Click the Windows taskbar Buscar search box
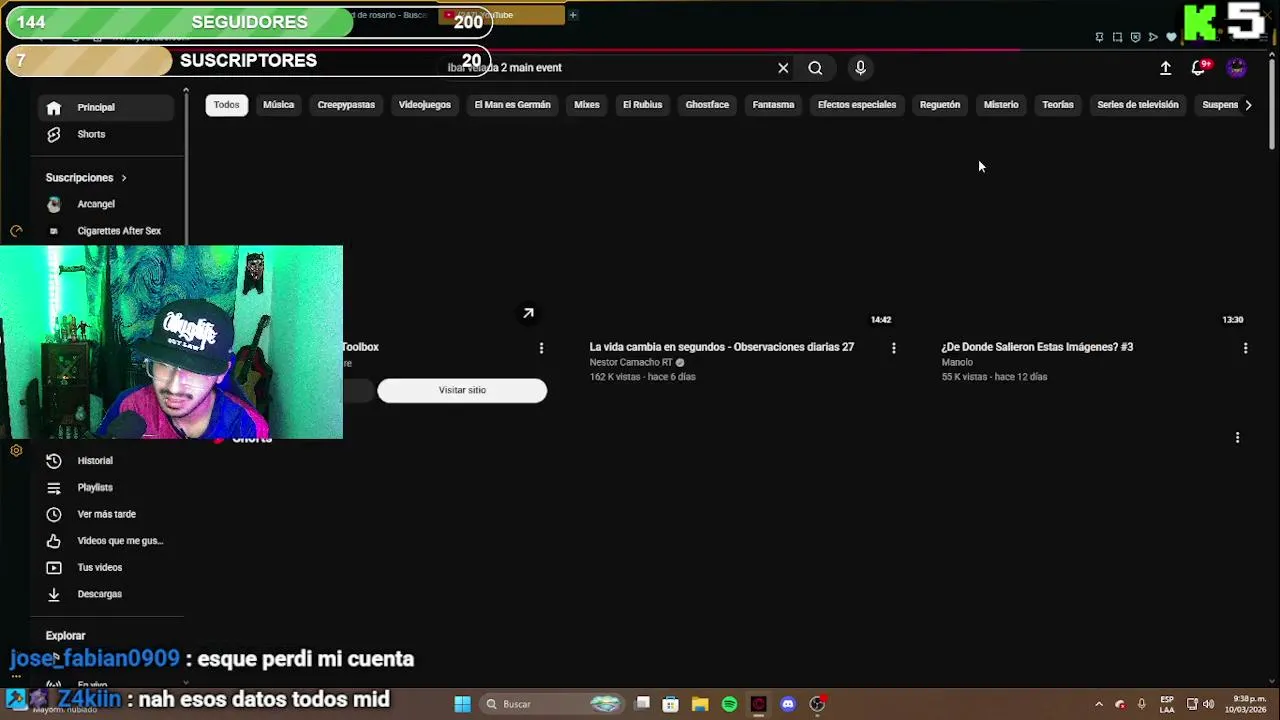 coord(550,704)
